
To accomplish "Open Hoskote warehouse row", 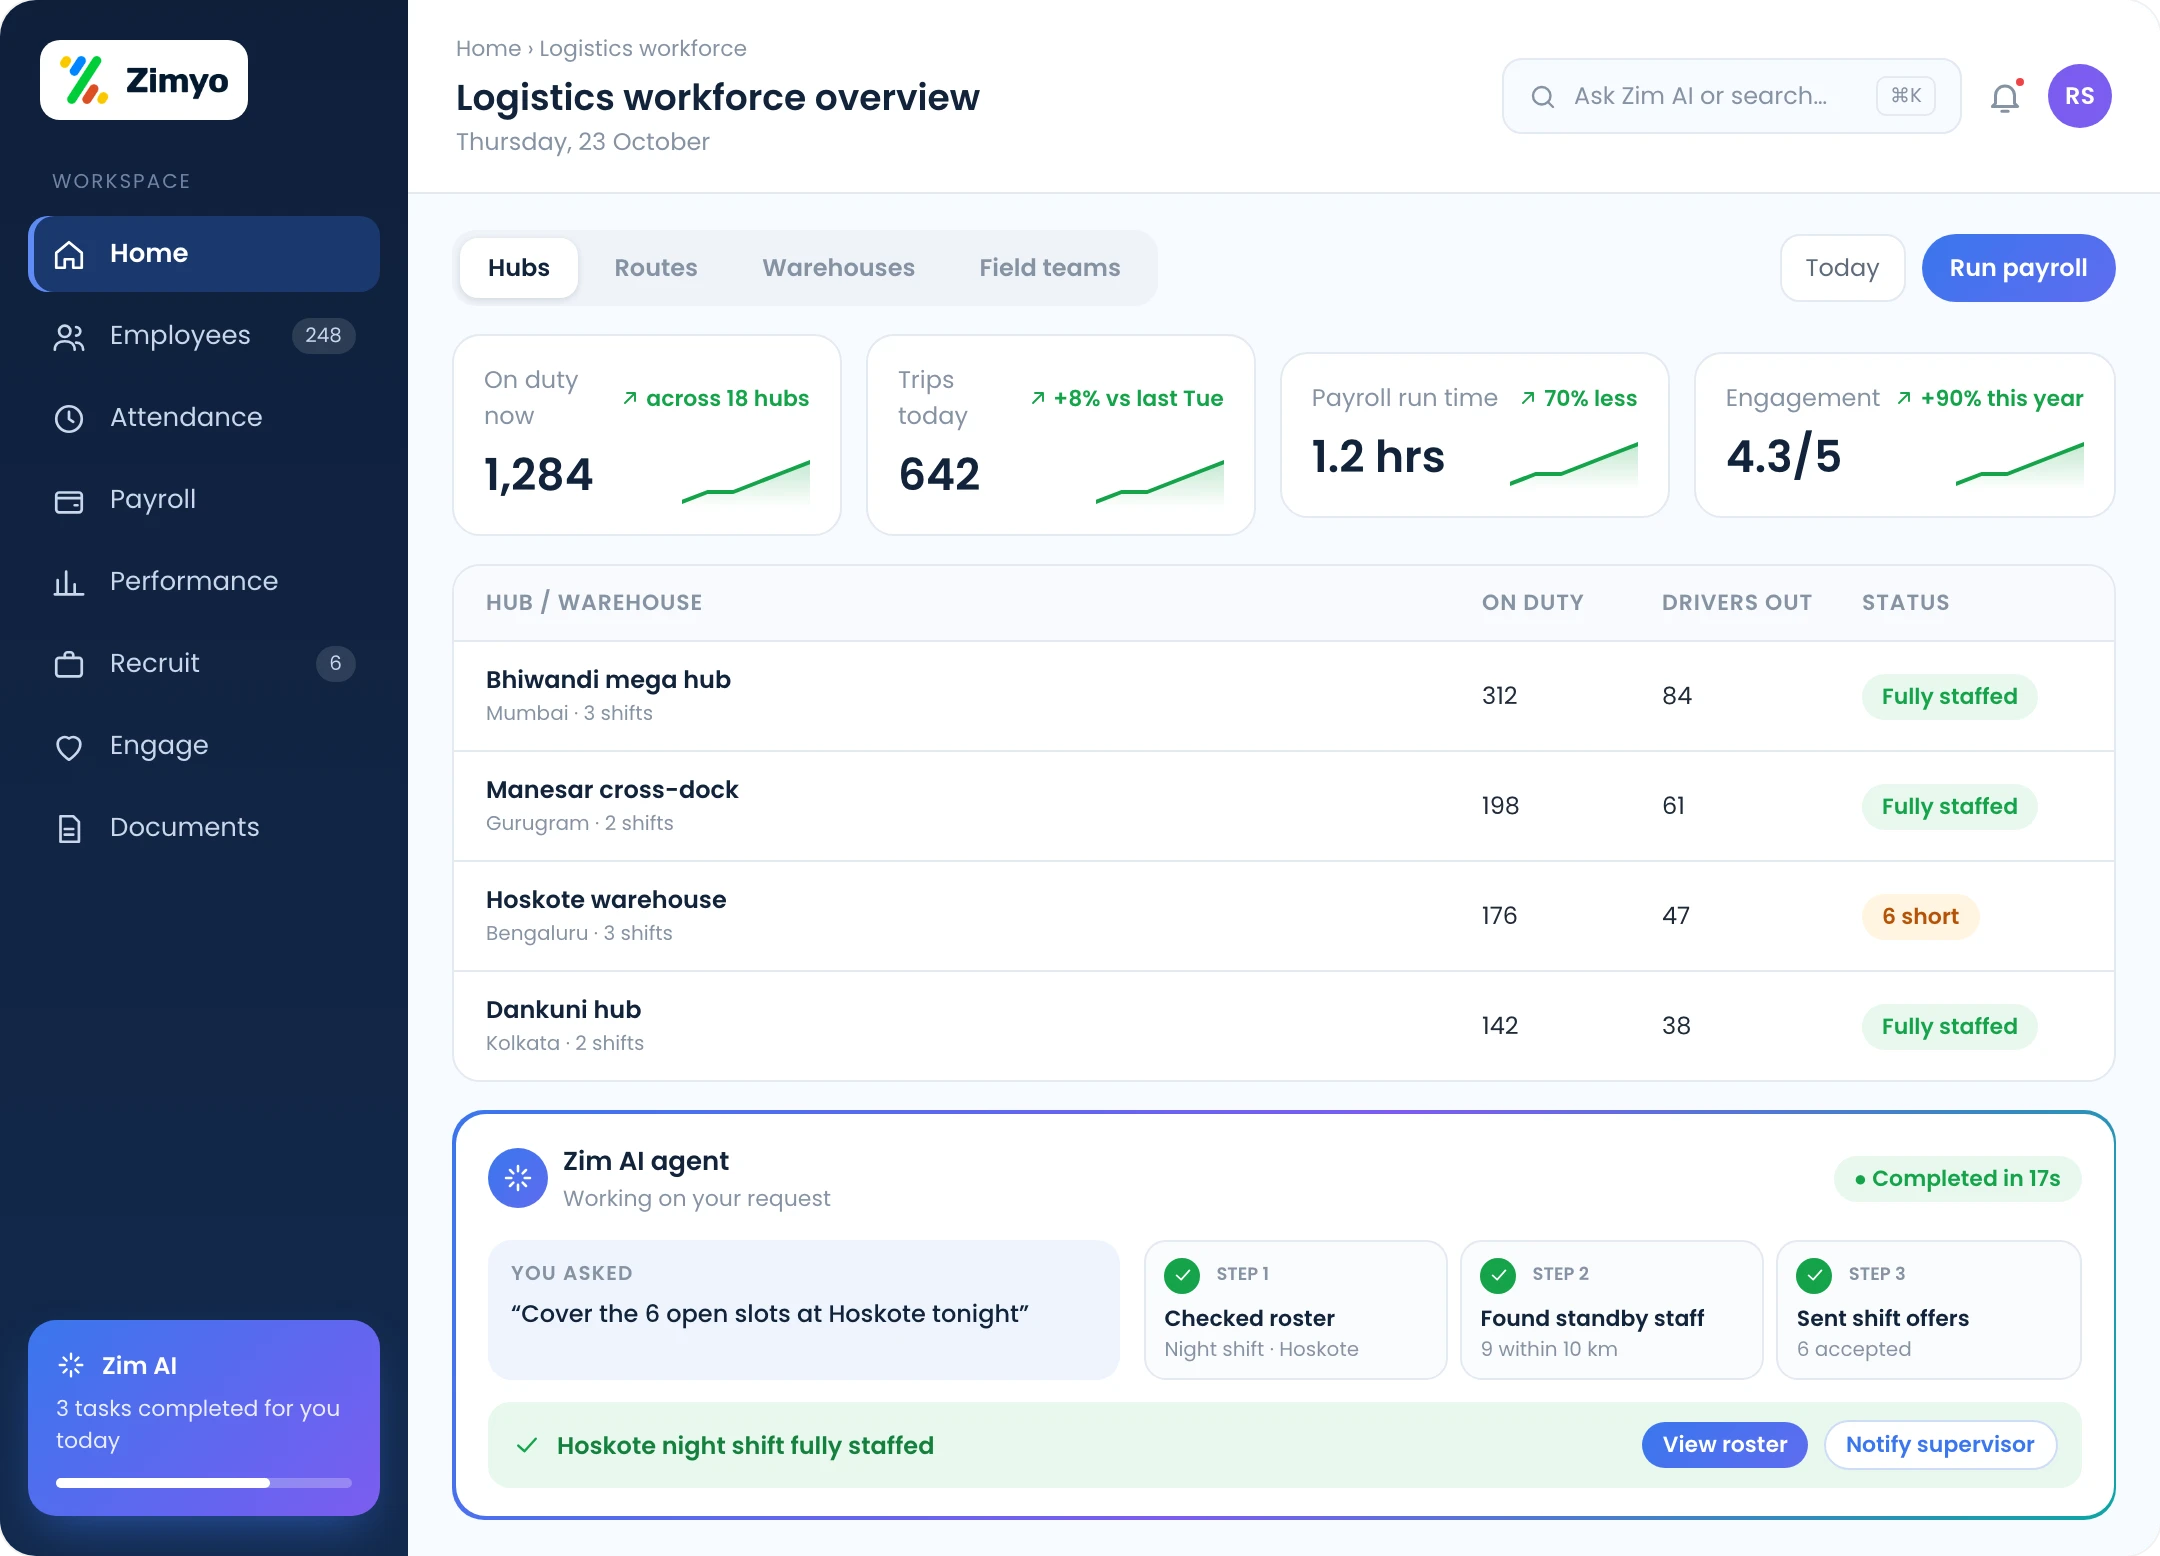I will click(x=1284, y=916).
